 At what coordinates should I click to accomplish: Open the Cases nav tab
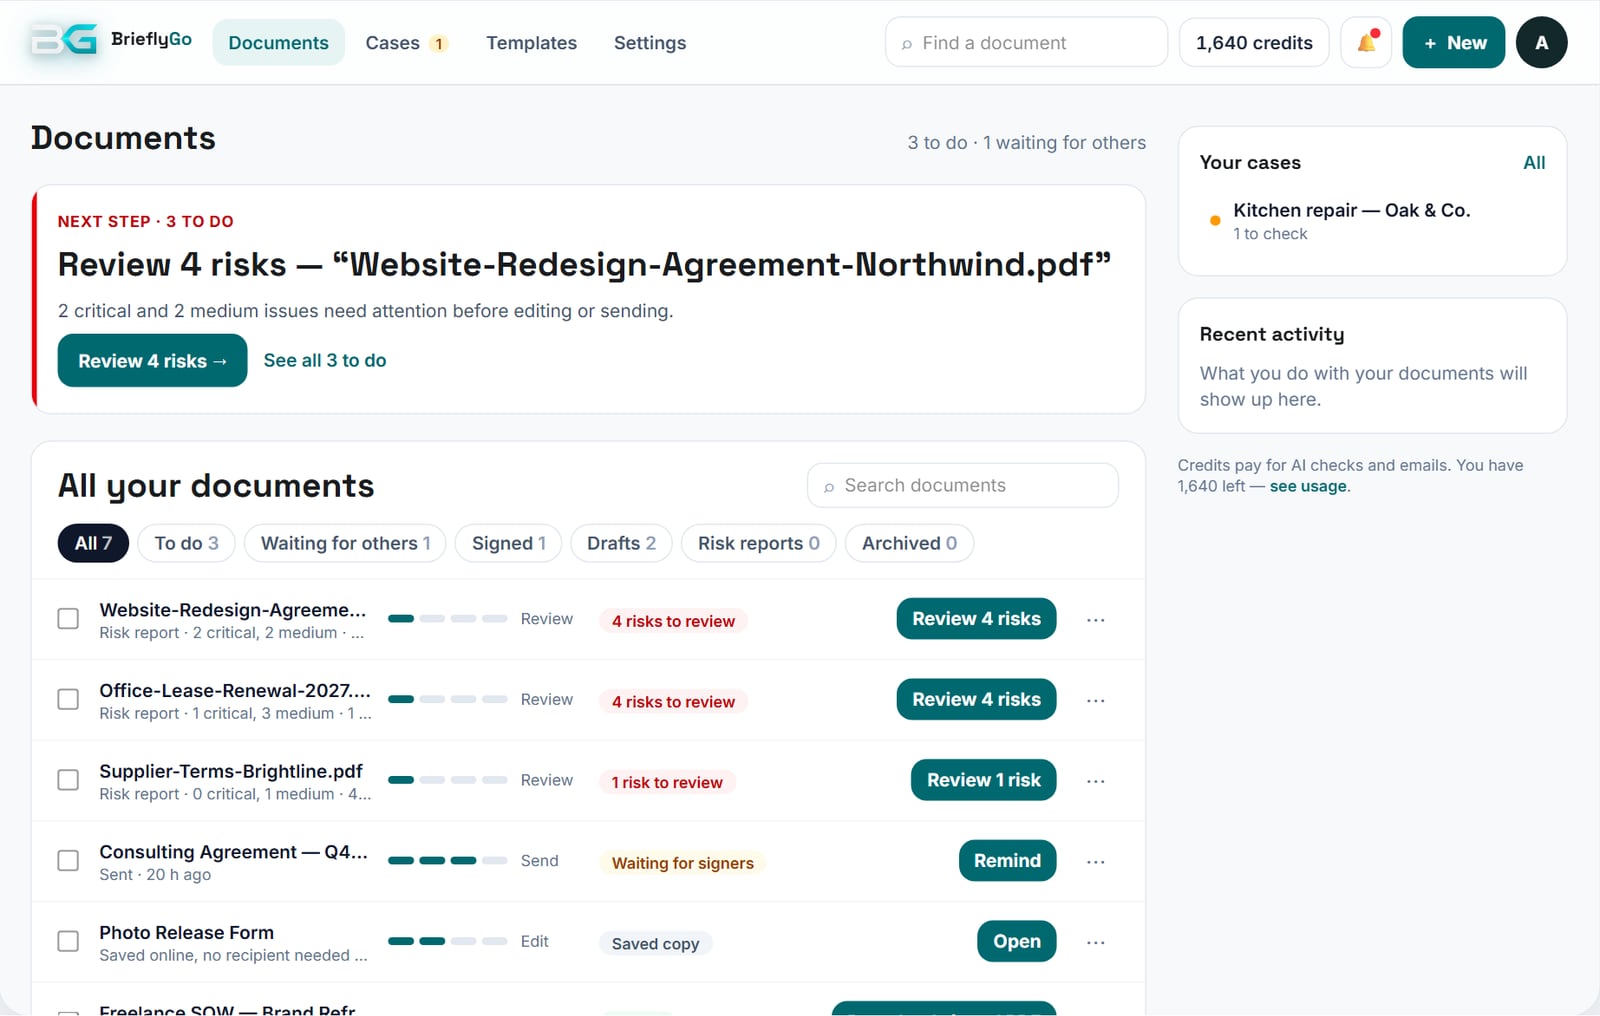coord(406,42)
